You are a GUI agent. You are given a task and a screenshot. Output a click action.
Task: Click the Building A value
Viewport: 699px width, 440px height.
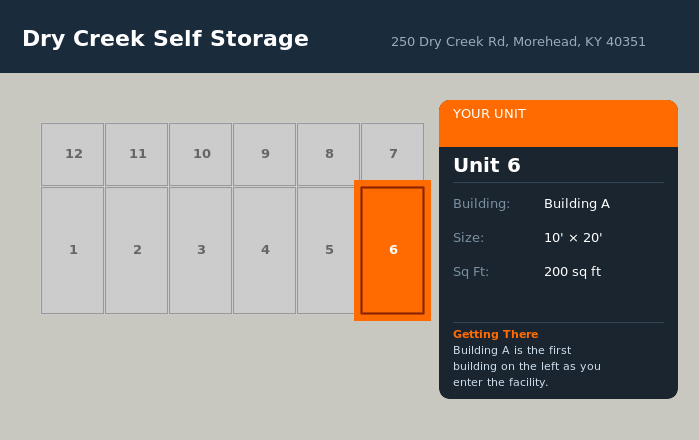coord(577,204)
